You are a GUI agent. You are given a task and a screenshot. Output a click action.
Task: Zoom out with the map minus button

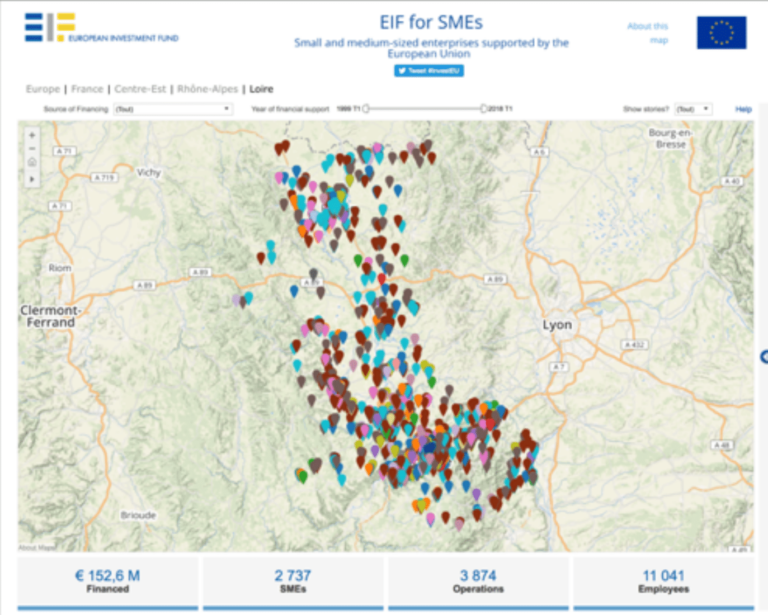32,149
